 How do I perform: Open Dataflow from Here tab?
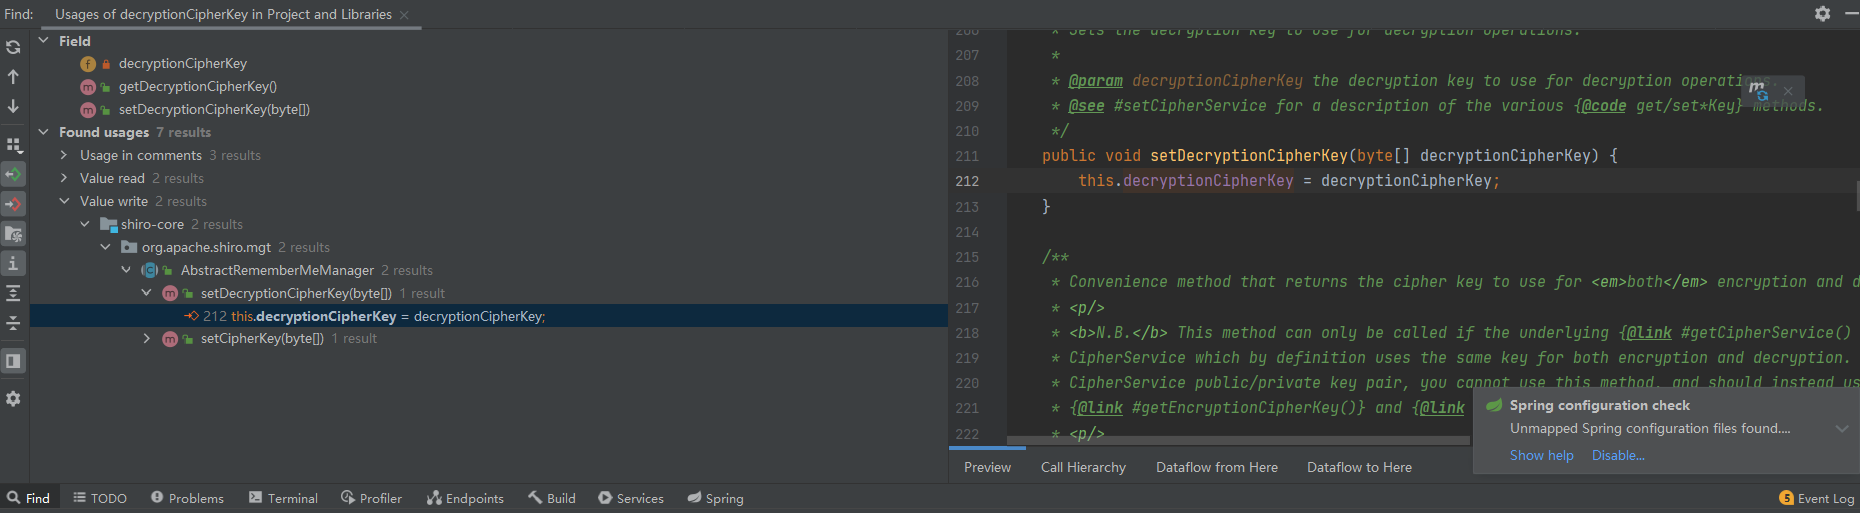(1217, 467)
